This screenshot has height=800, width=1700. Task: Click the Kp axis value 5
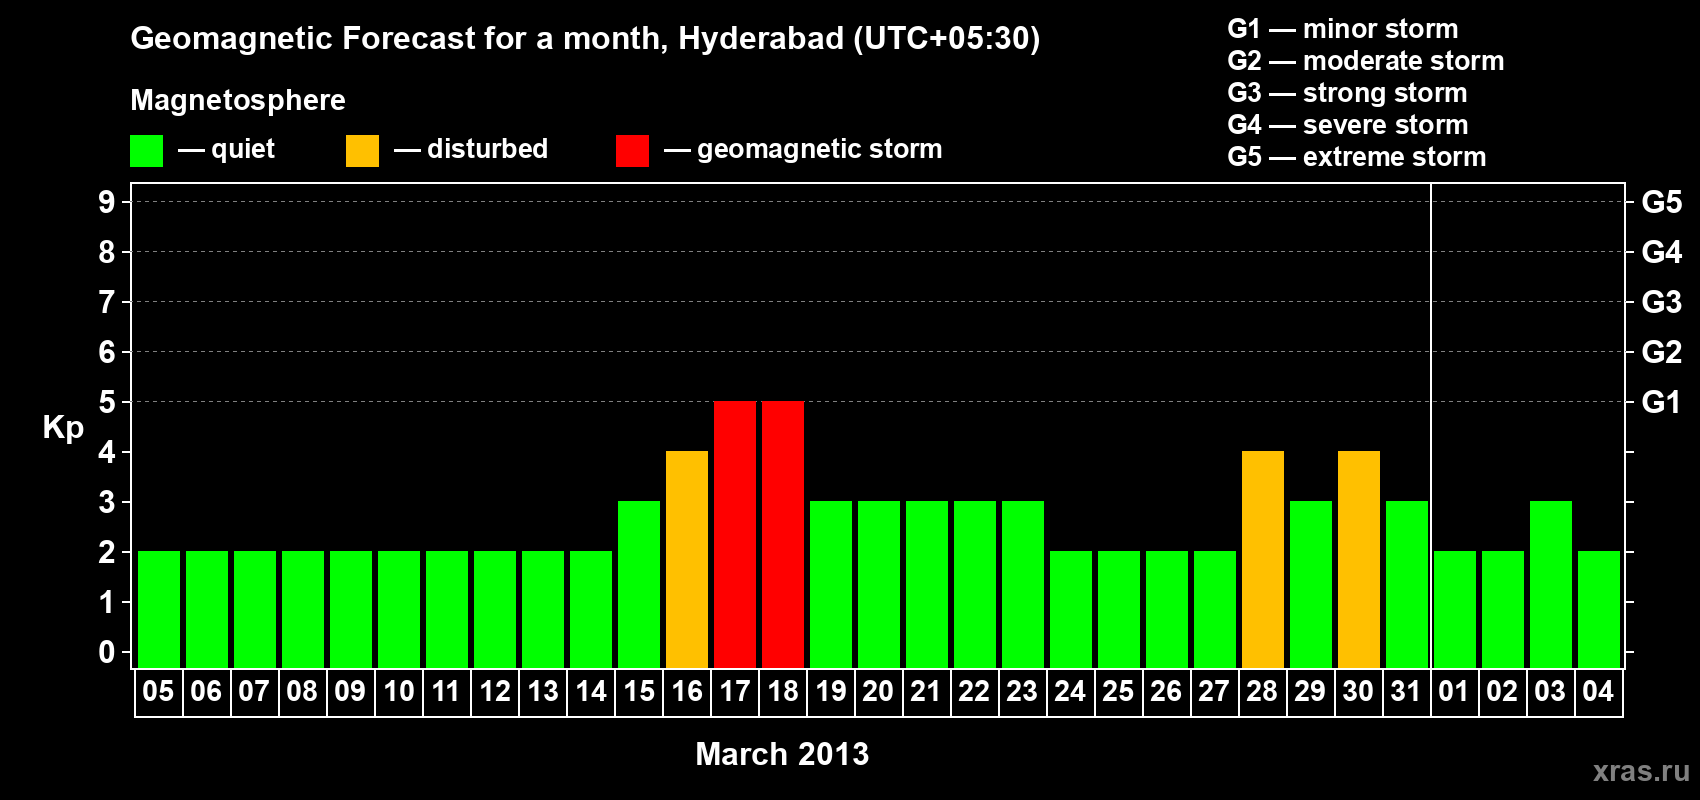pyautogui.click(x=107, y=402)
